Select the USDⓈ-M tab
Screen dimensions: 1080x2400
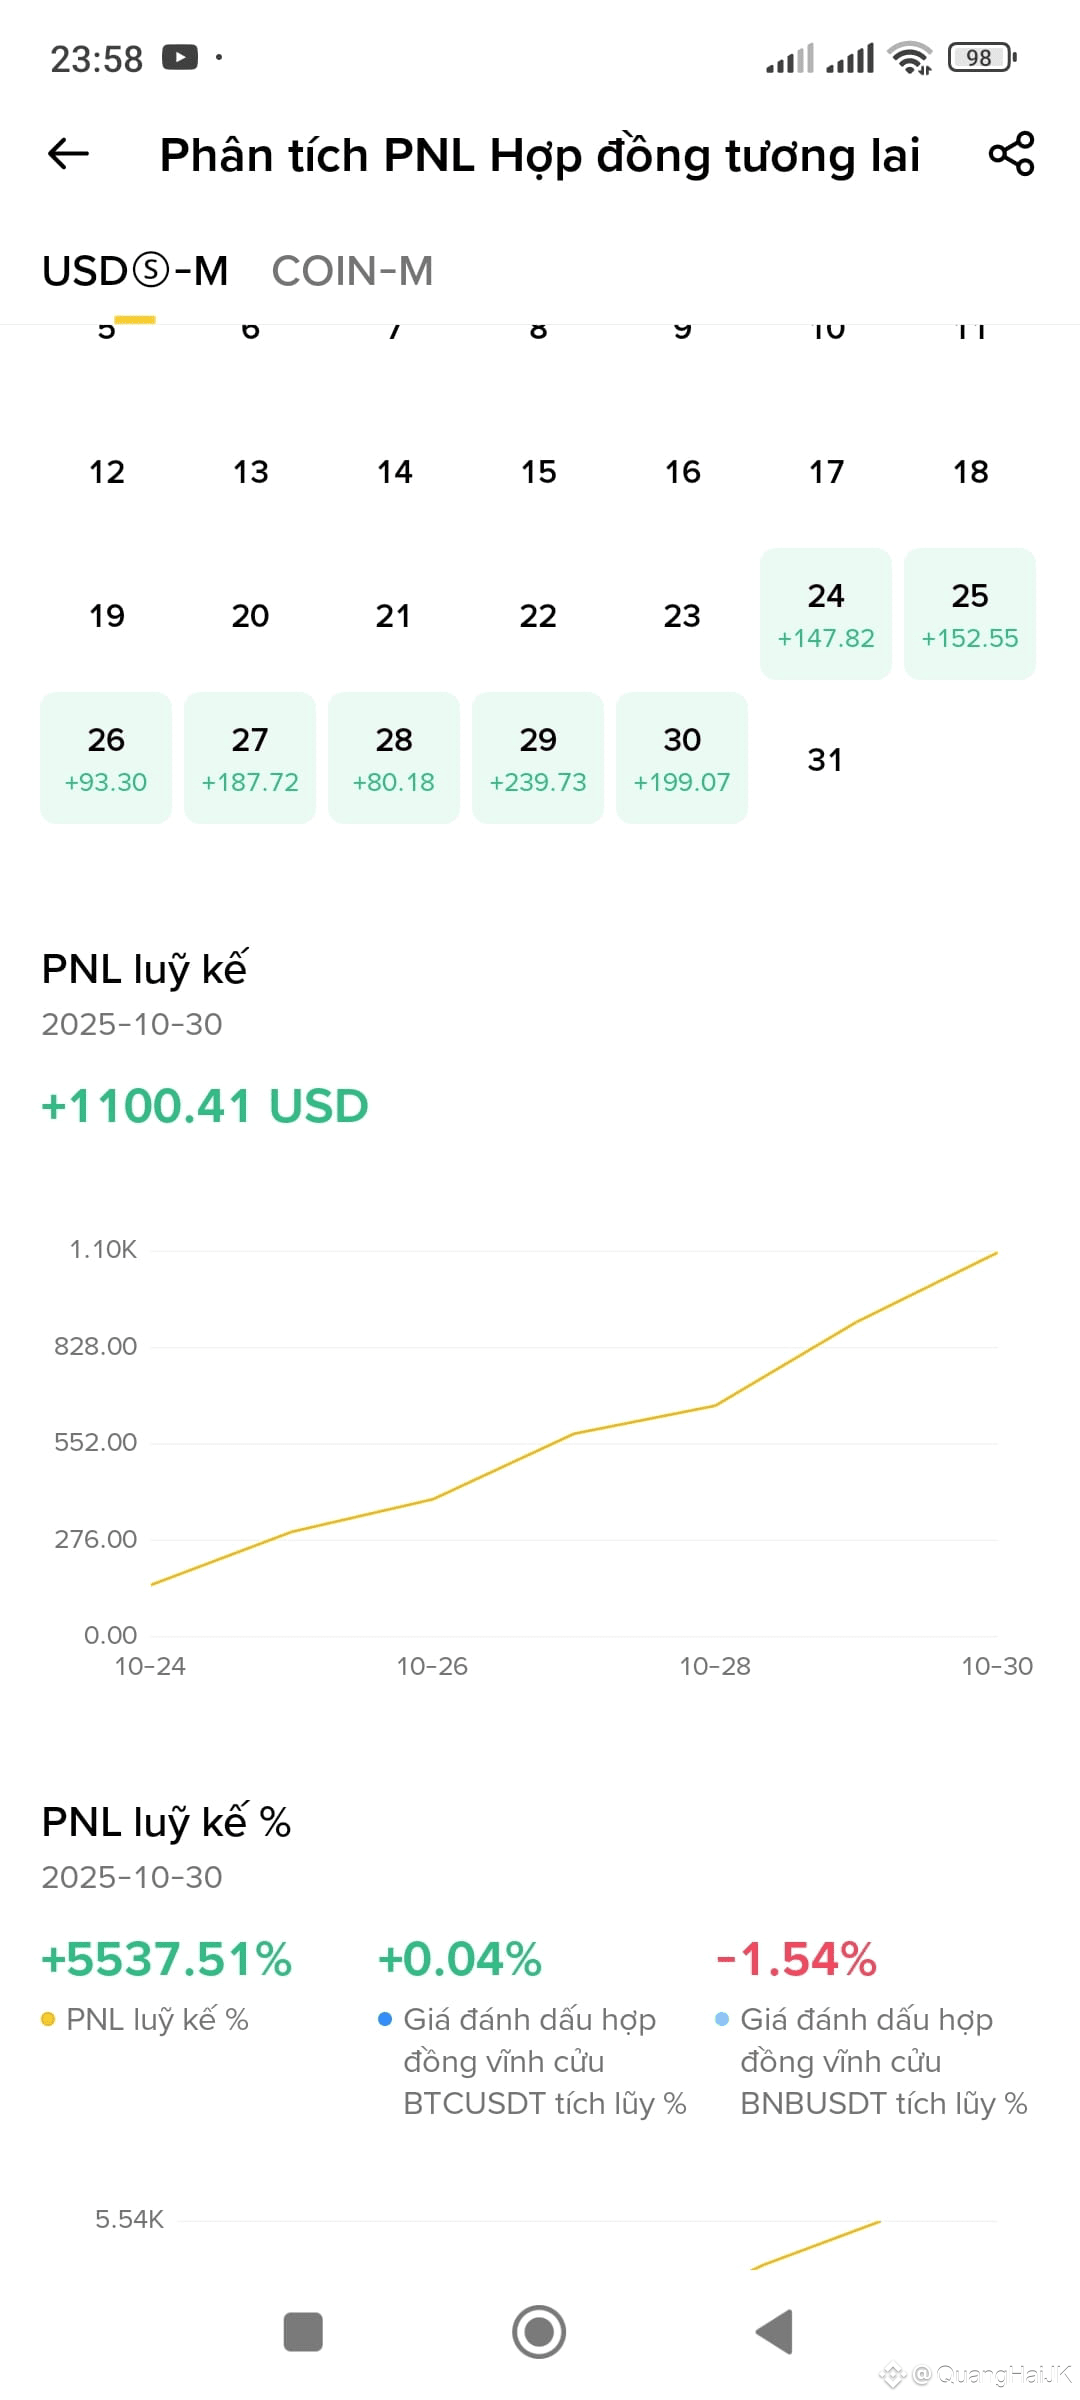[x=135, y=271]
